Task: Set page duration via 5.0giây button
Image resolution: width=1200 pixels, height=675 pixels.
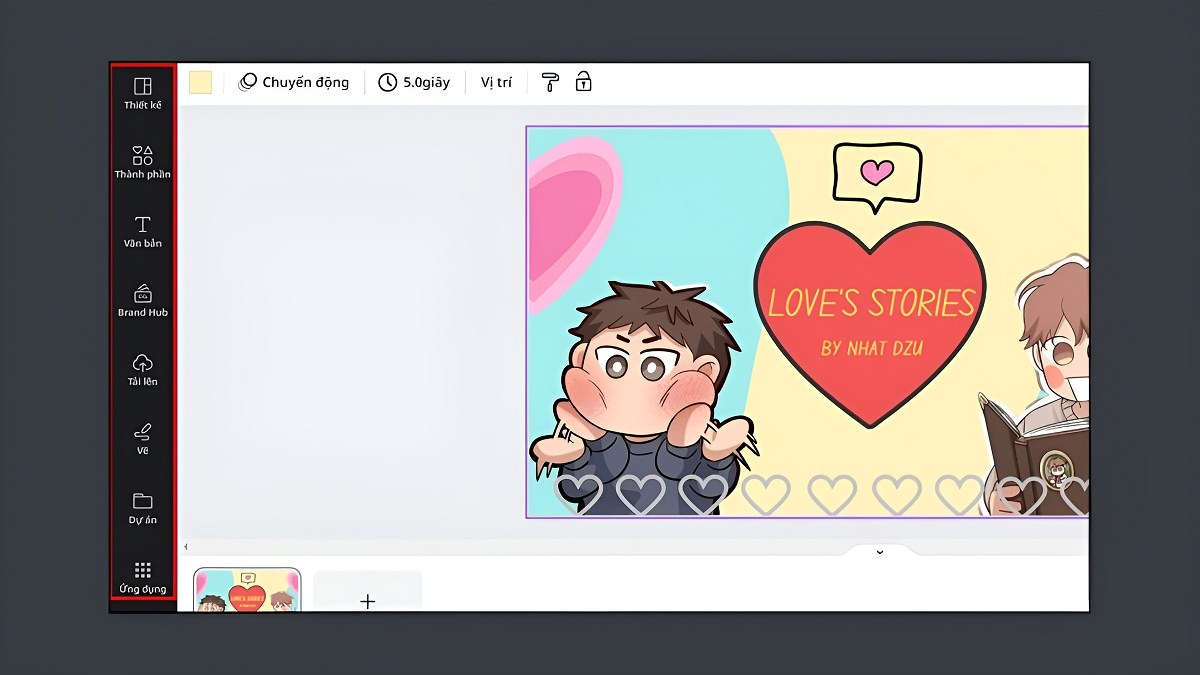Action: pyautogui.click(x=414, y=82)
